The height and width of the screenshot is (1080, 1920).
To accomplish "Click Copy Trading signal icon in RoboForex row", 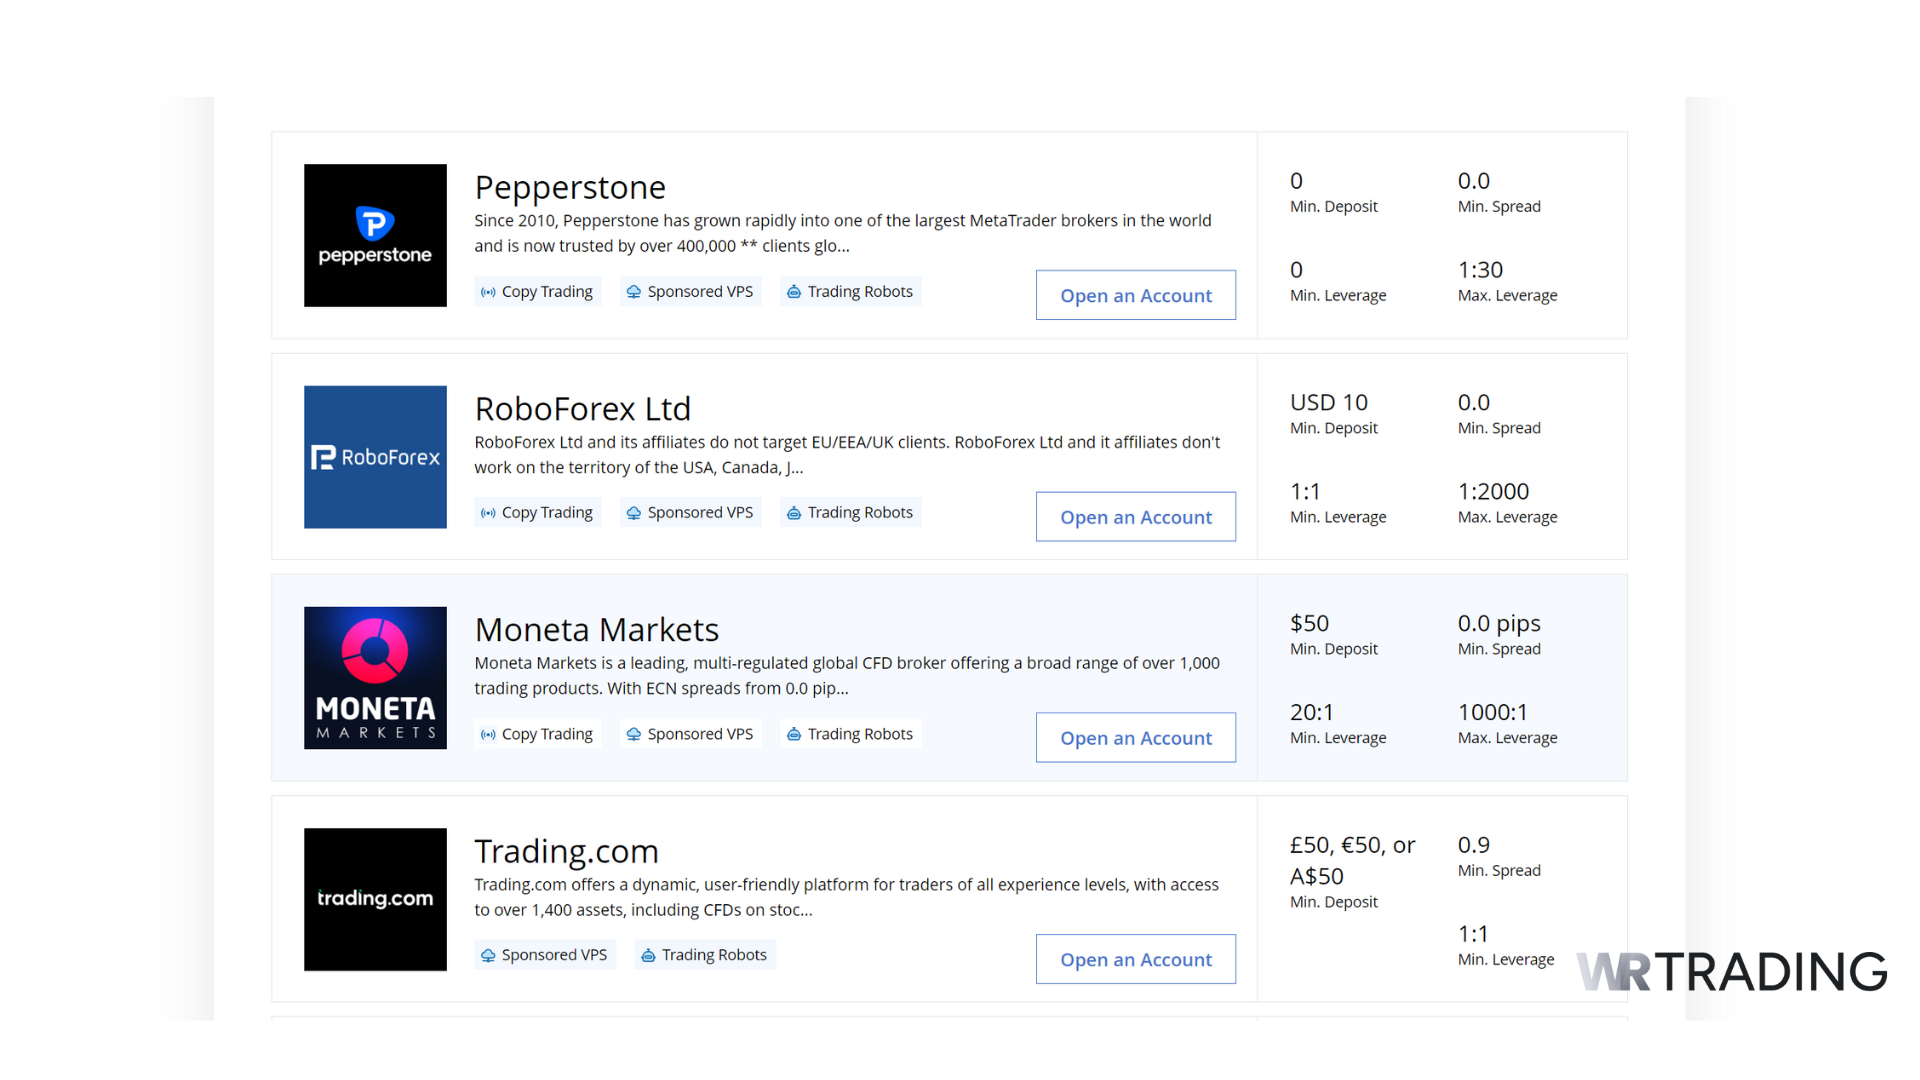I will point(488,513).
